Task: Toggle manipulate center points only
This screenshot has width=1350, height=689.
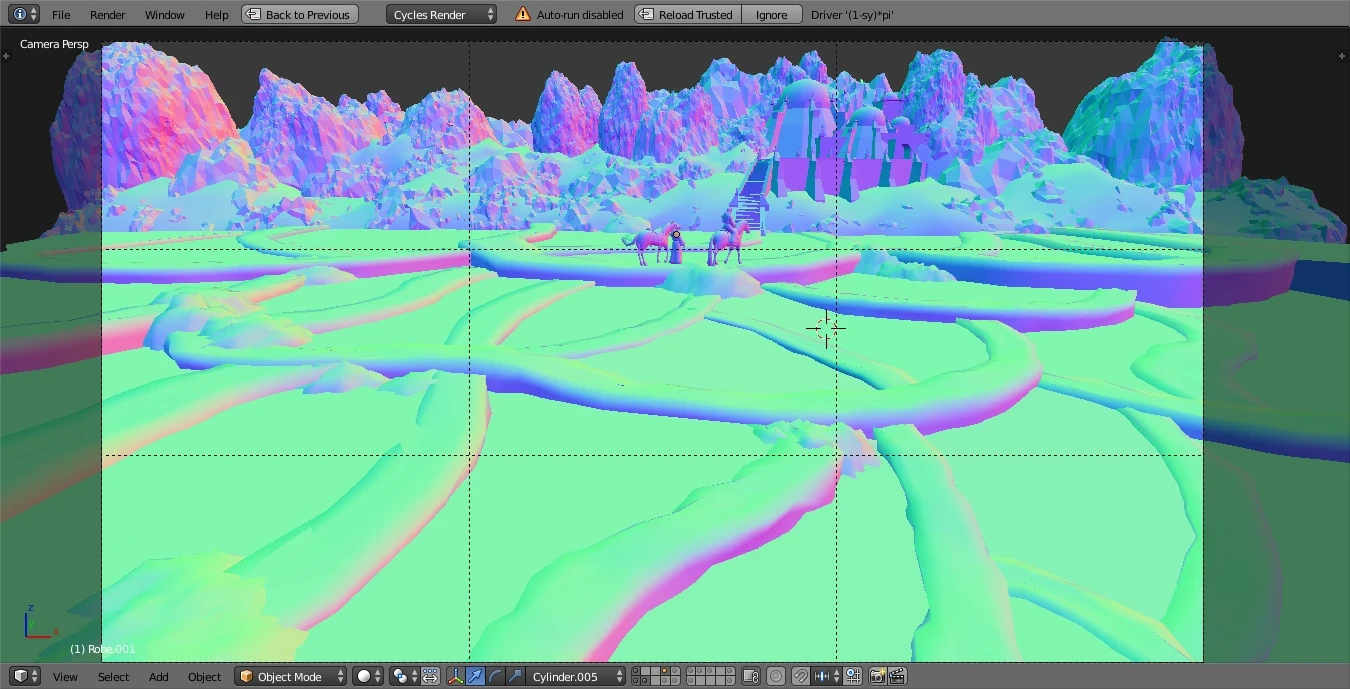Action: 430,677
